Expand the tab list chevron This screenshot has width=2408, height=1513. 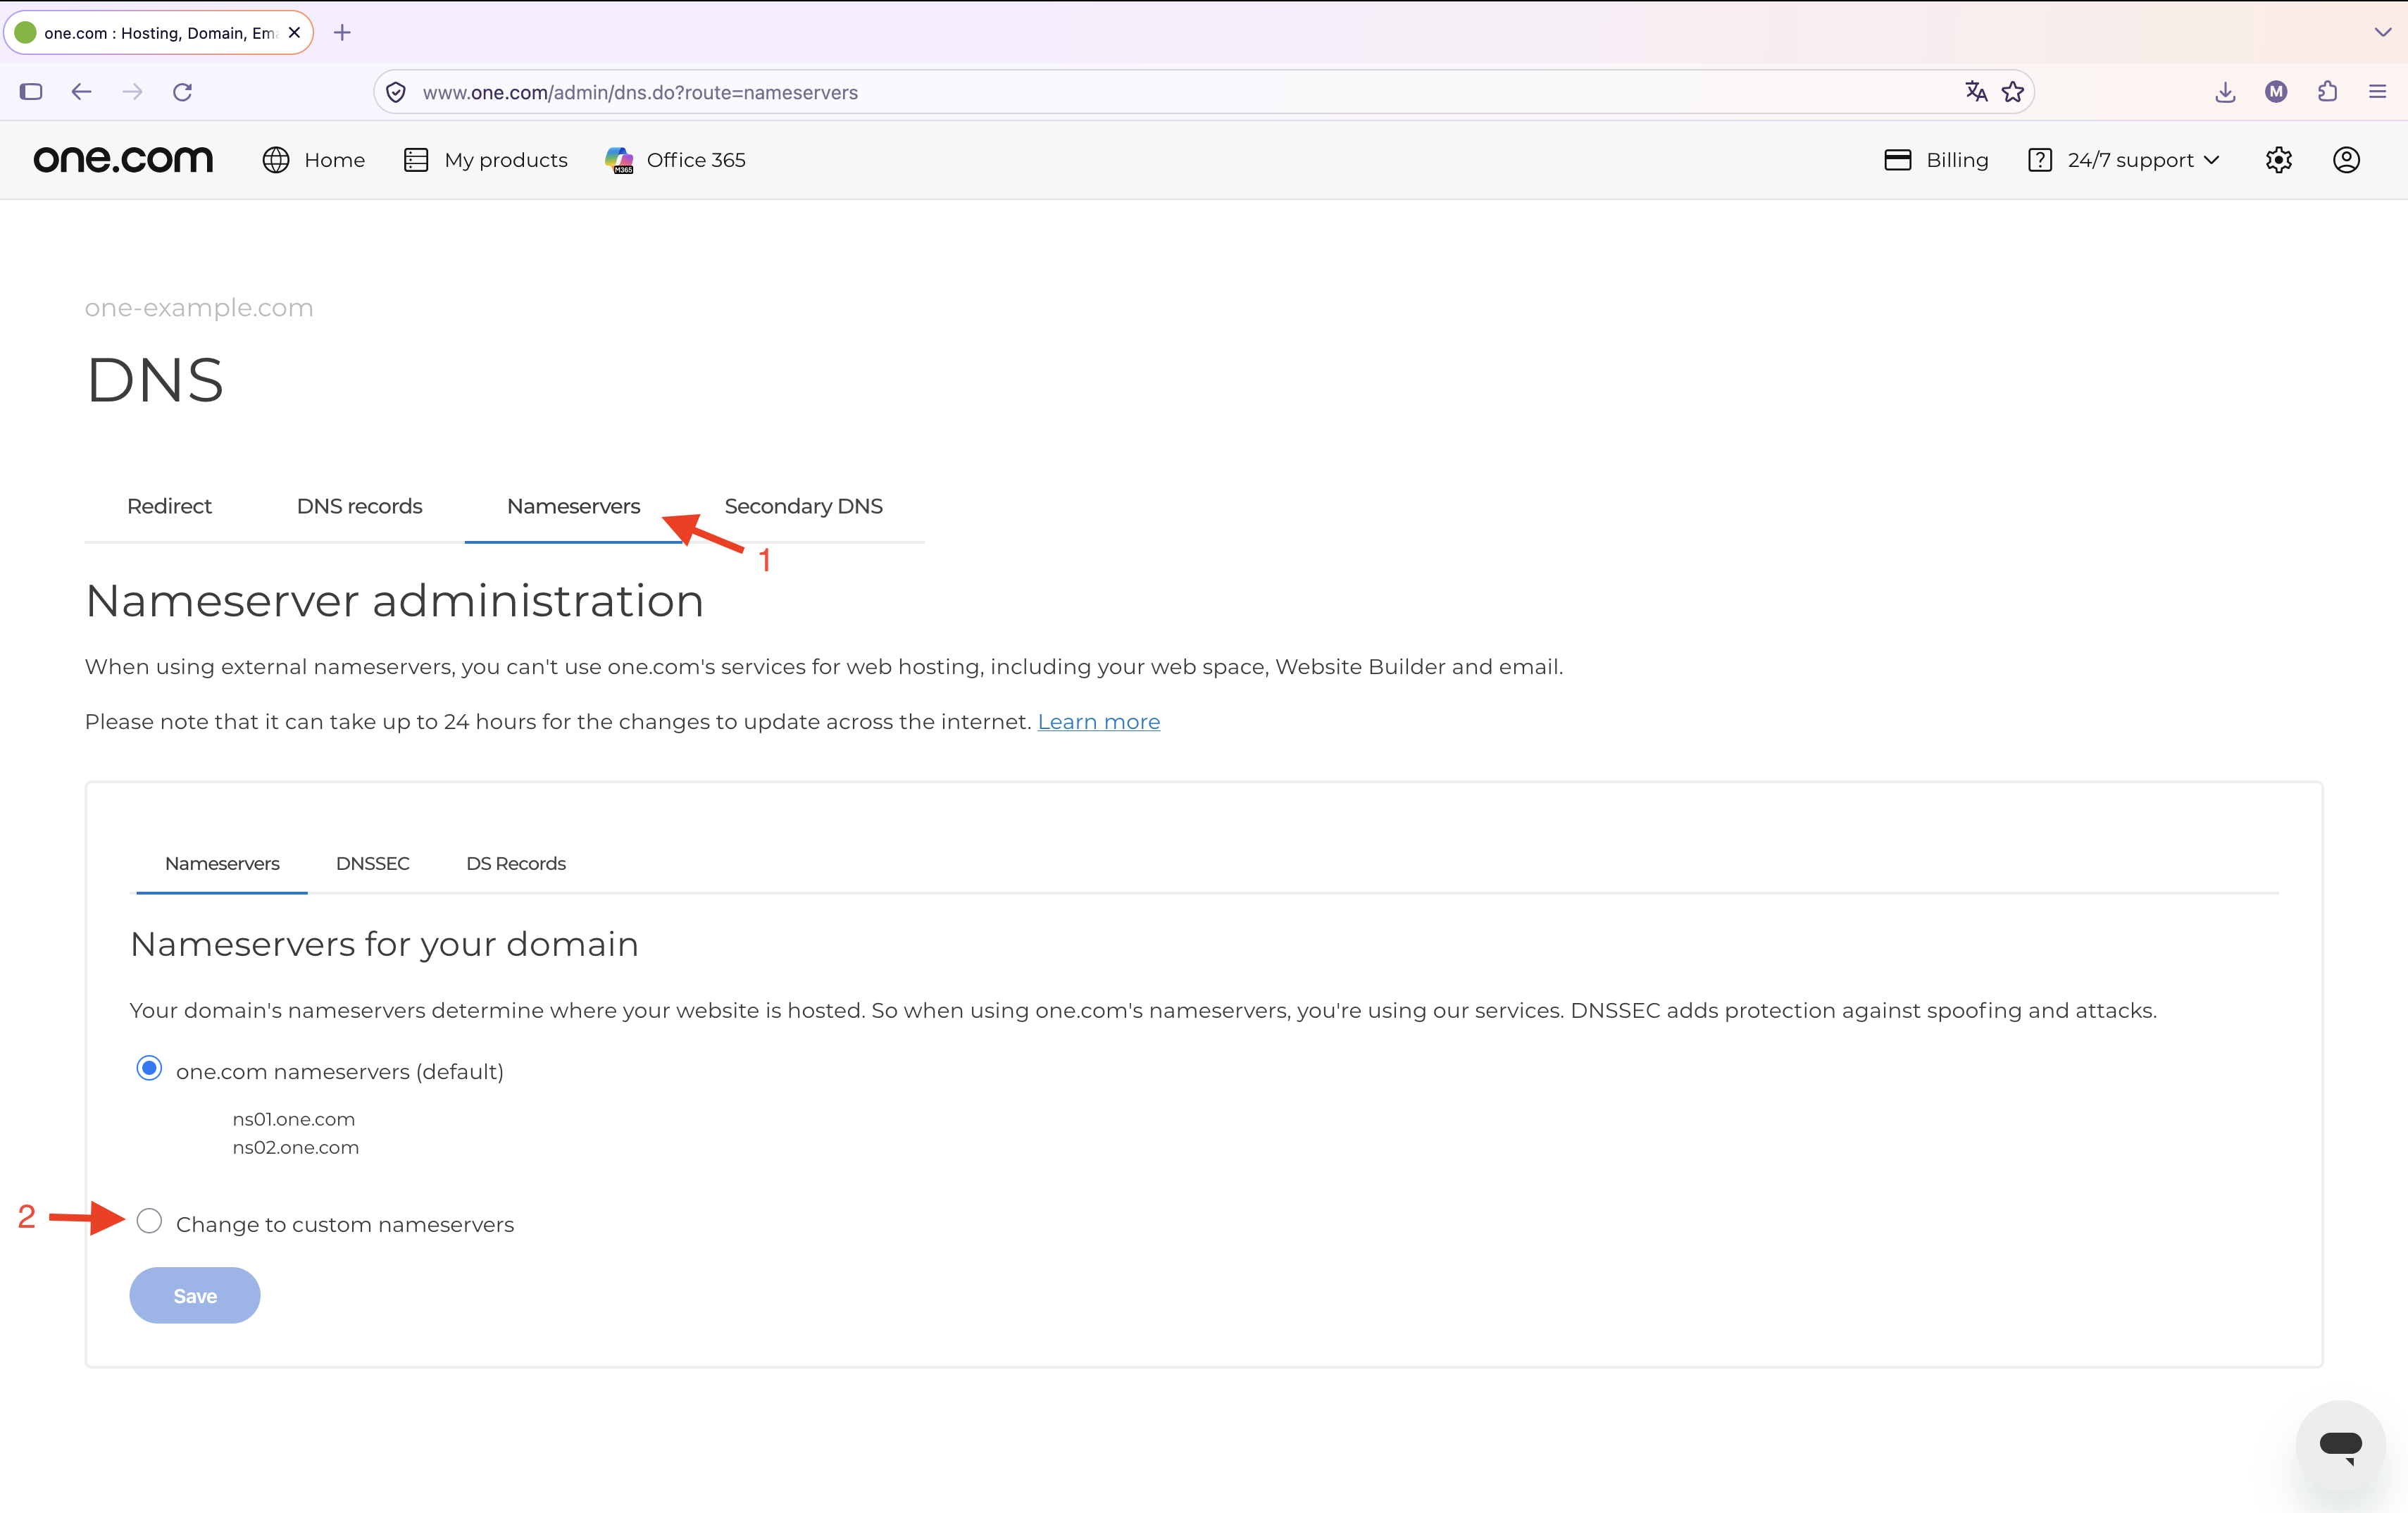click(x=2383, y=32)
